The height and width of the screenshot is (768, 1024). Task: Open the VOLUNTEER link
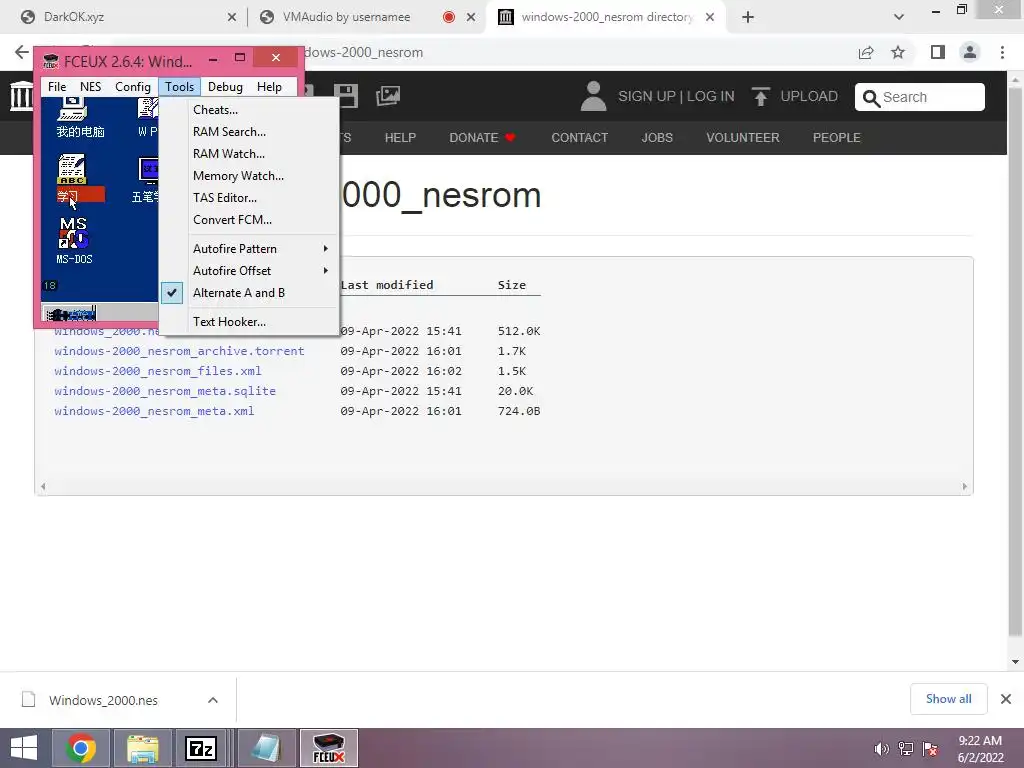pos(743,138)
